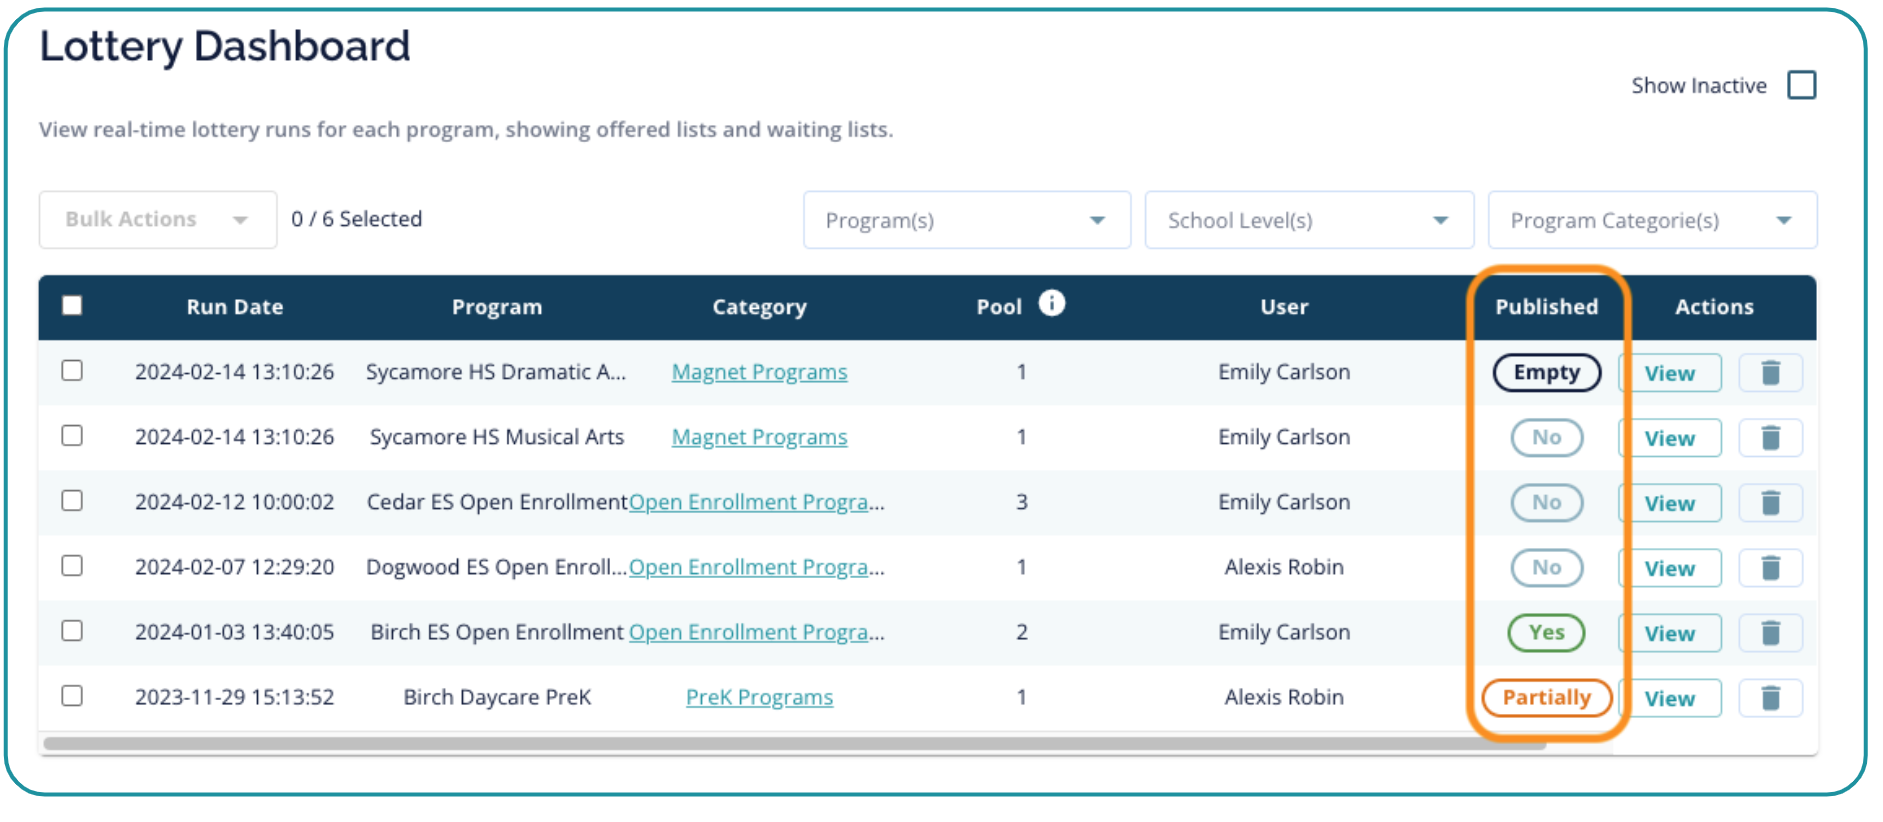Click the horizontal scrollbar below the table
The image size is (1883, 822).
point(794,744)
